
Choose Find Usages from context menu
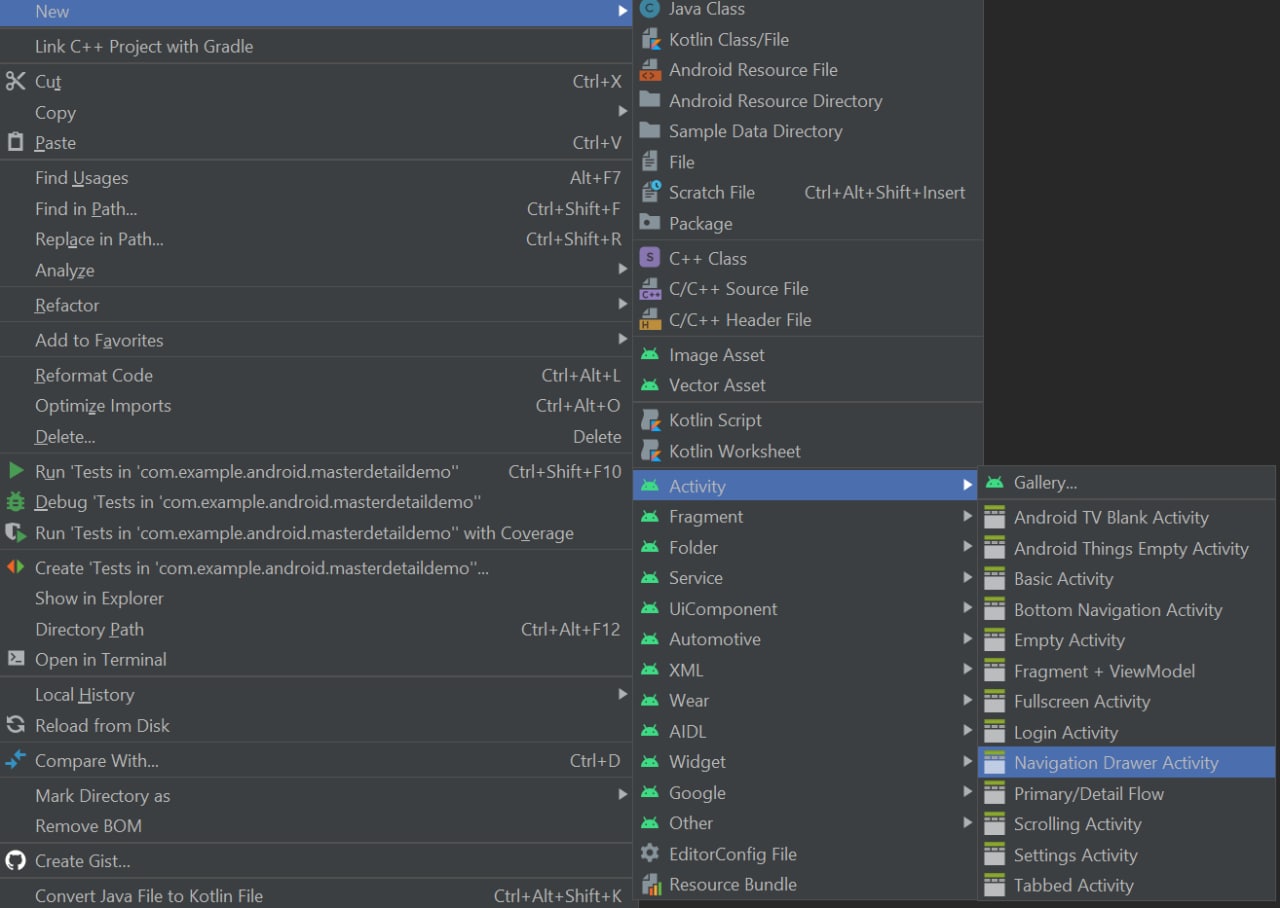click(316, 178)
